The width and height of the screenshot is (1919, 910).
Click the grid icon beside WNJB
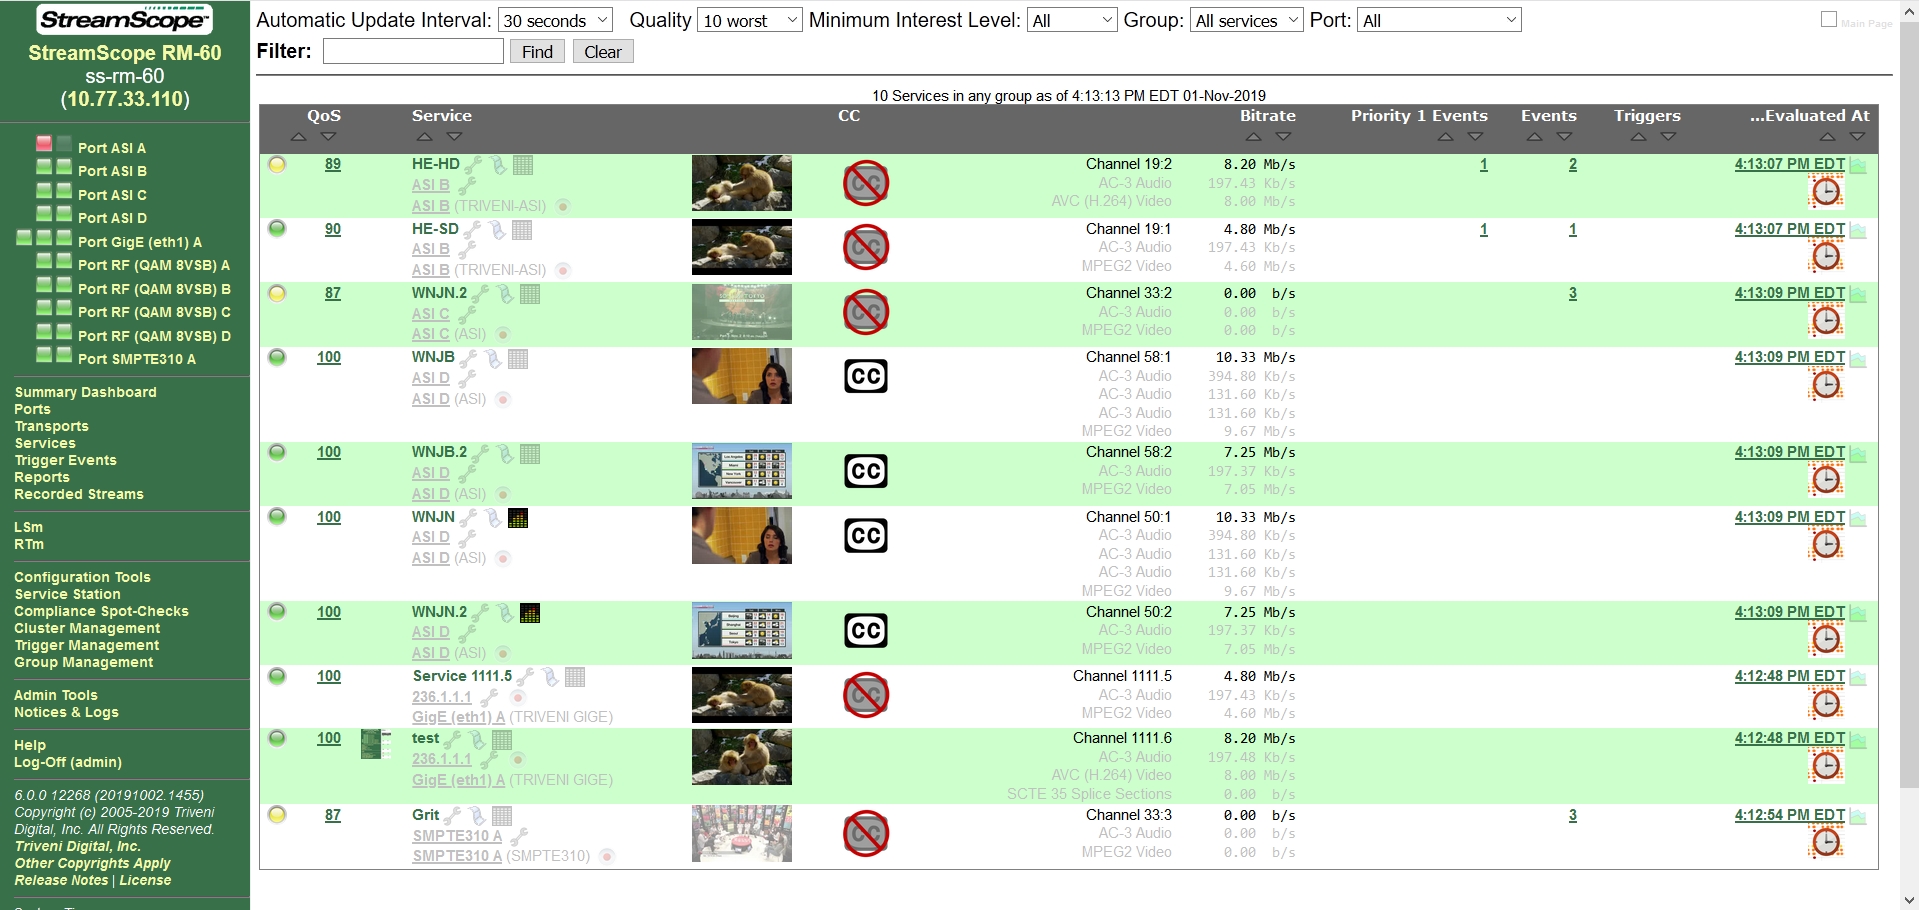coord(518,358)
